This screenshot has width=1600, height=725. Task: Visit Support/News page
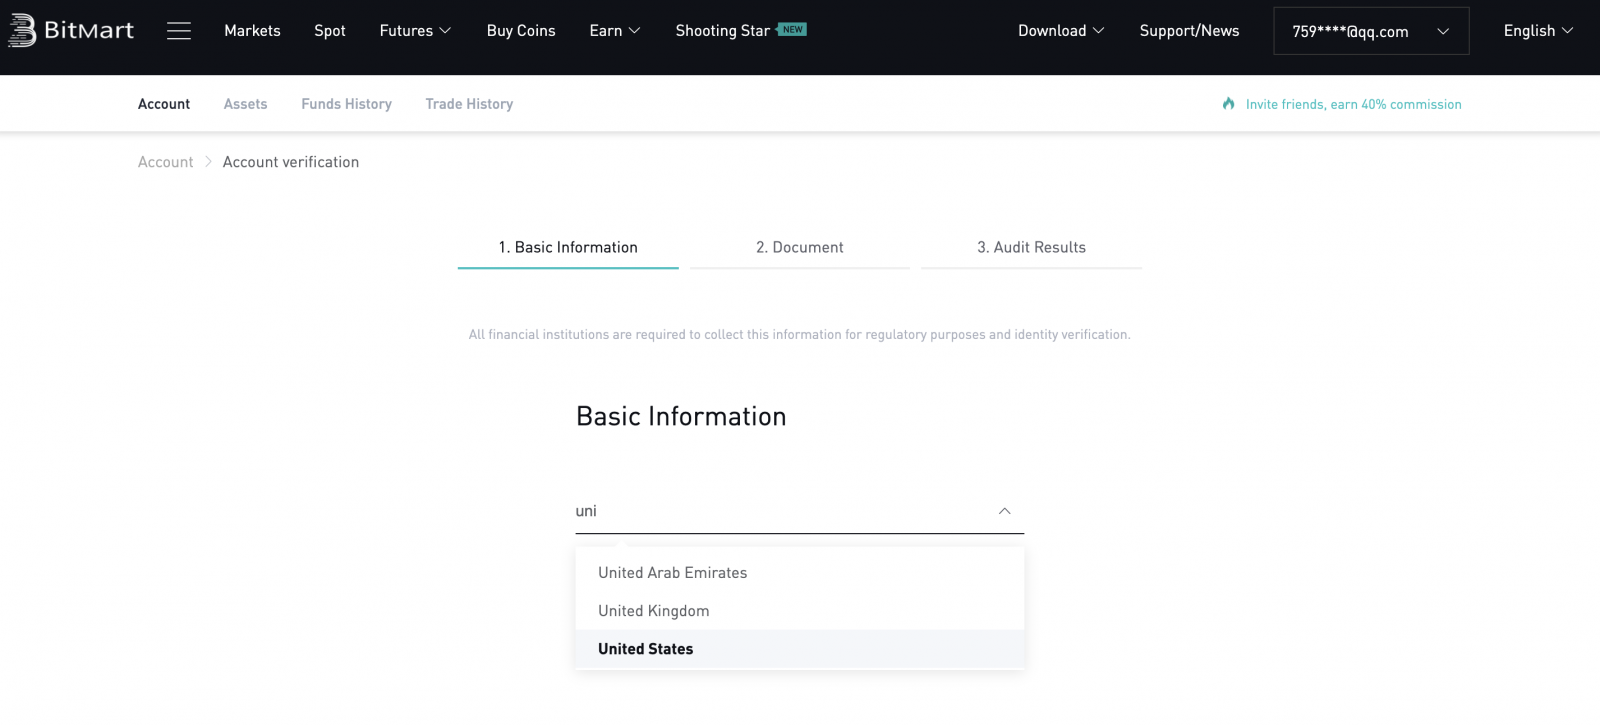point(1189,31)
